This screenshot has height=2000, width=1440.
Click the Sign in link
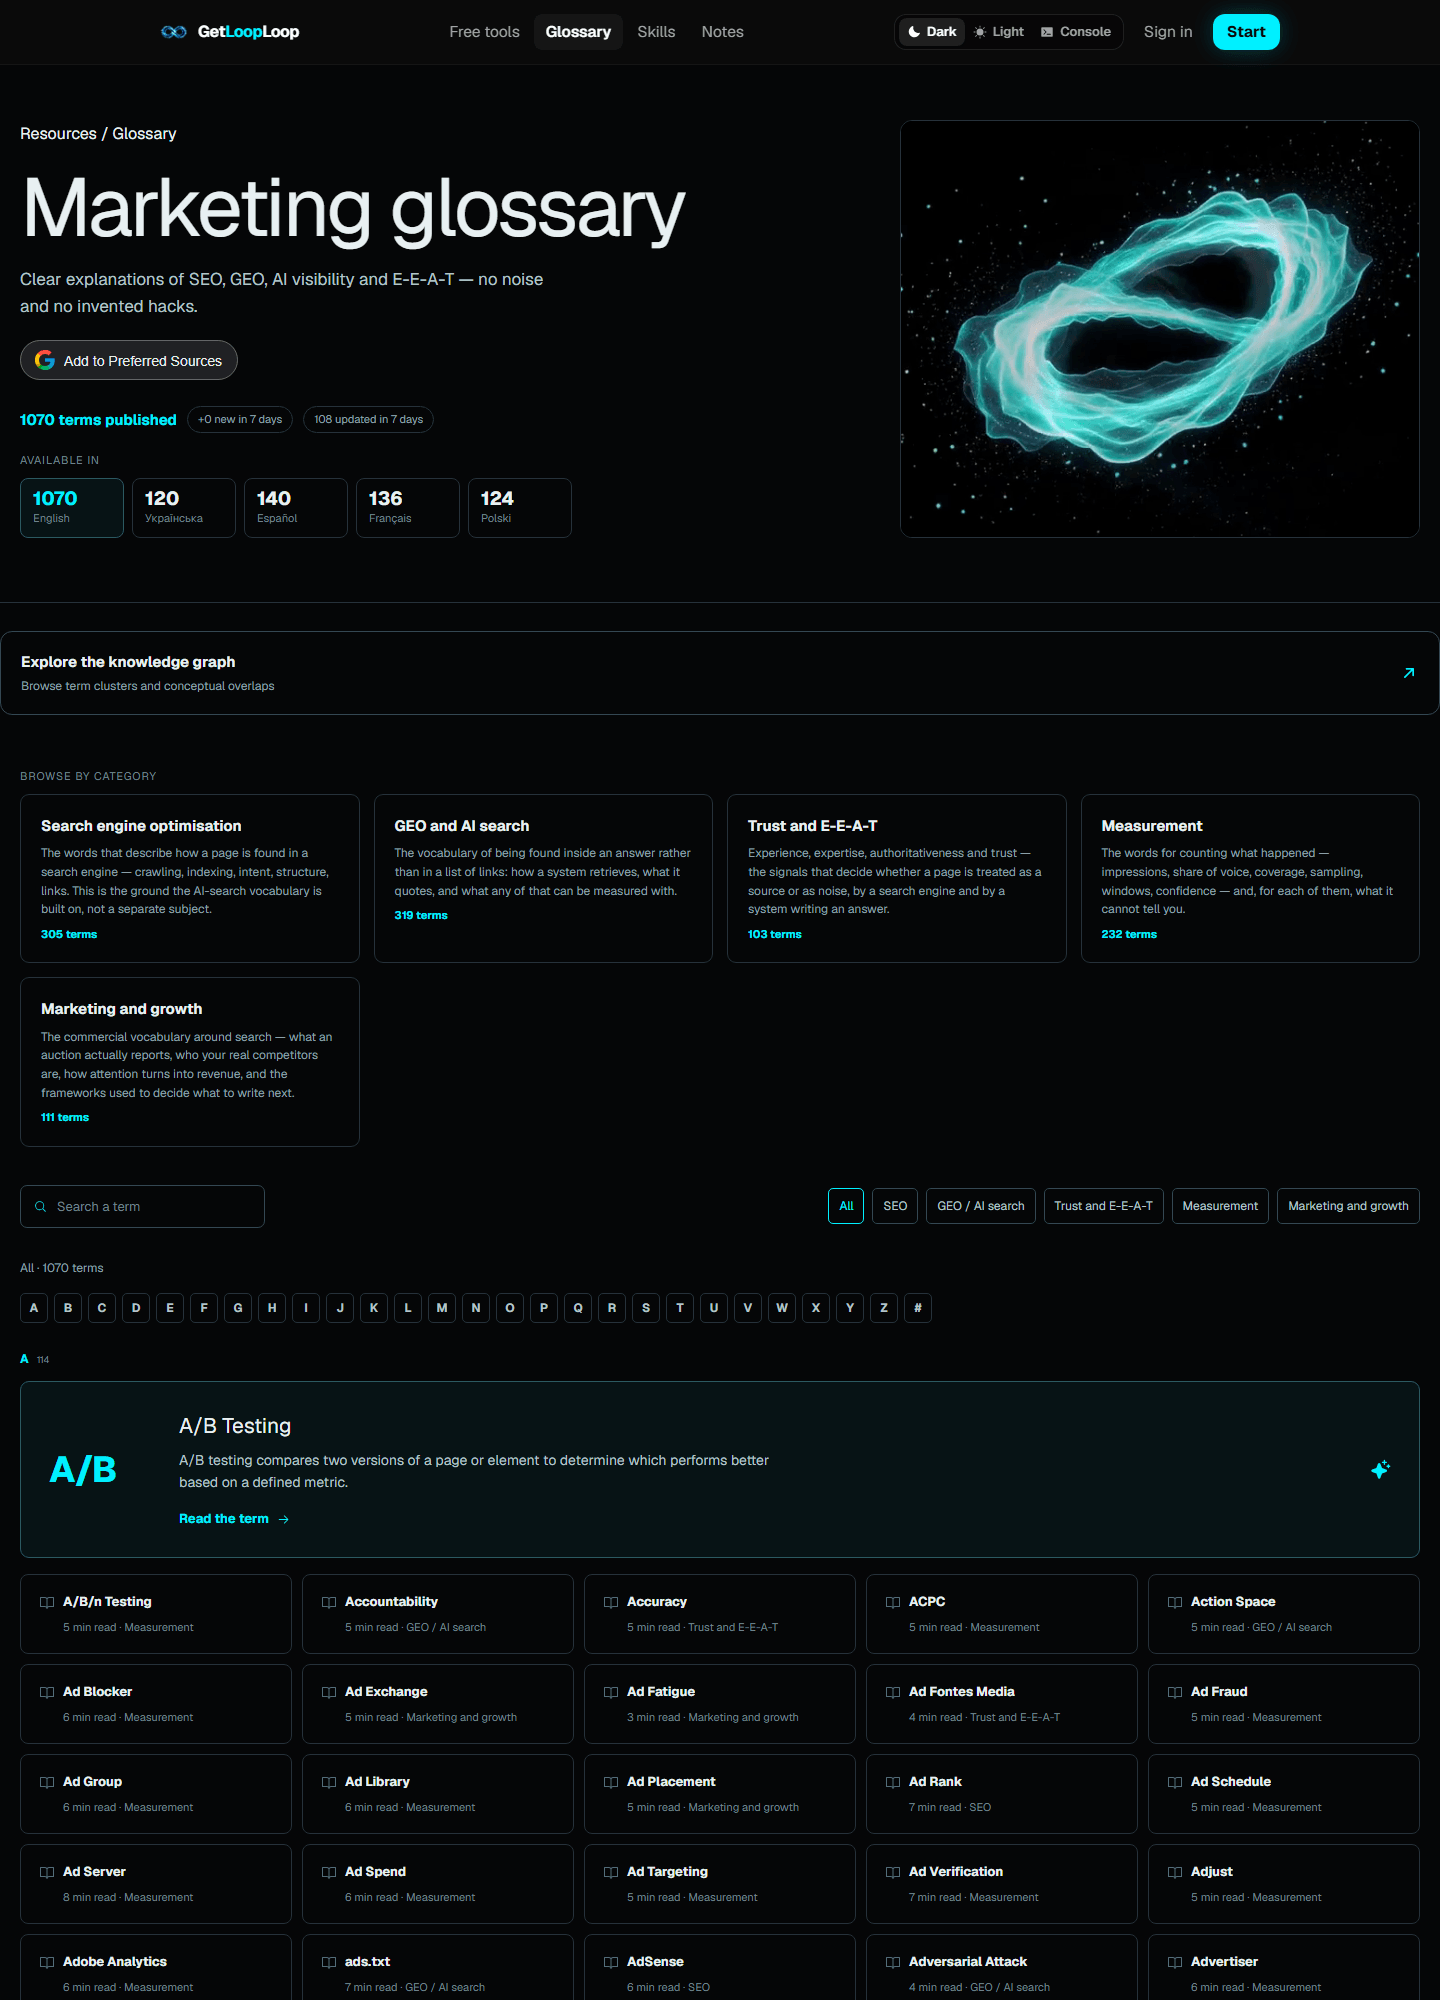[1168, 32]
